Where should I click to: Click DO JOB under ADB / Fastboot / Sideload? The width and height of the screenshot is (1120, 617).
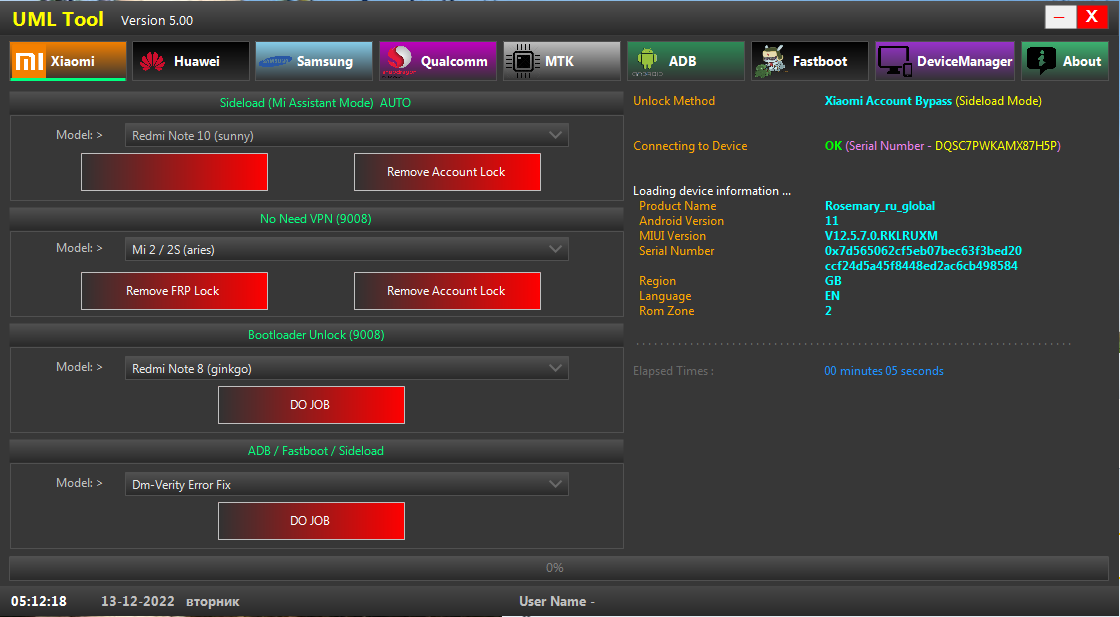point(311,521)
